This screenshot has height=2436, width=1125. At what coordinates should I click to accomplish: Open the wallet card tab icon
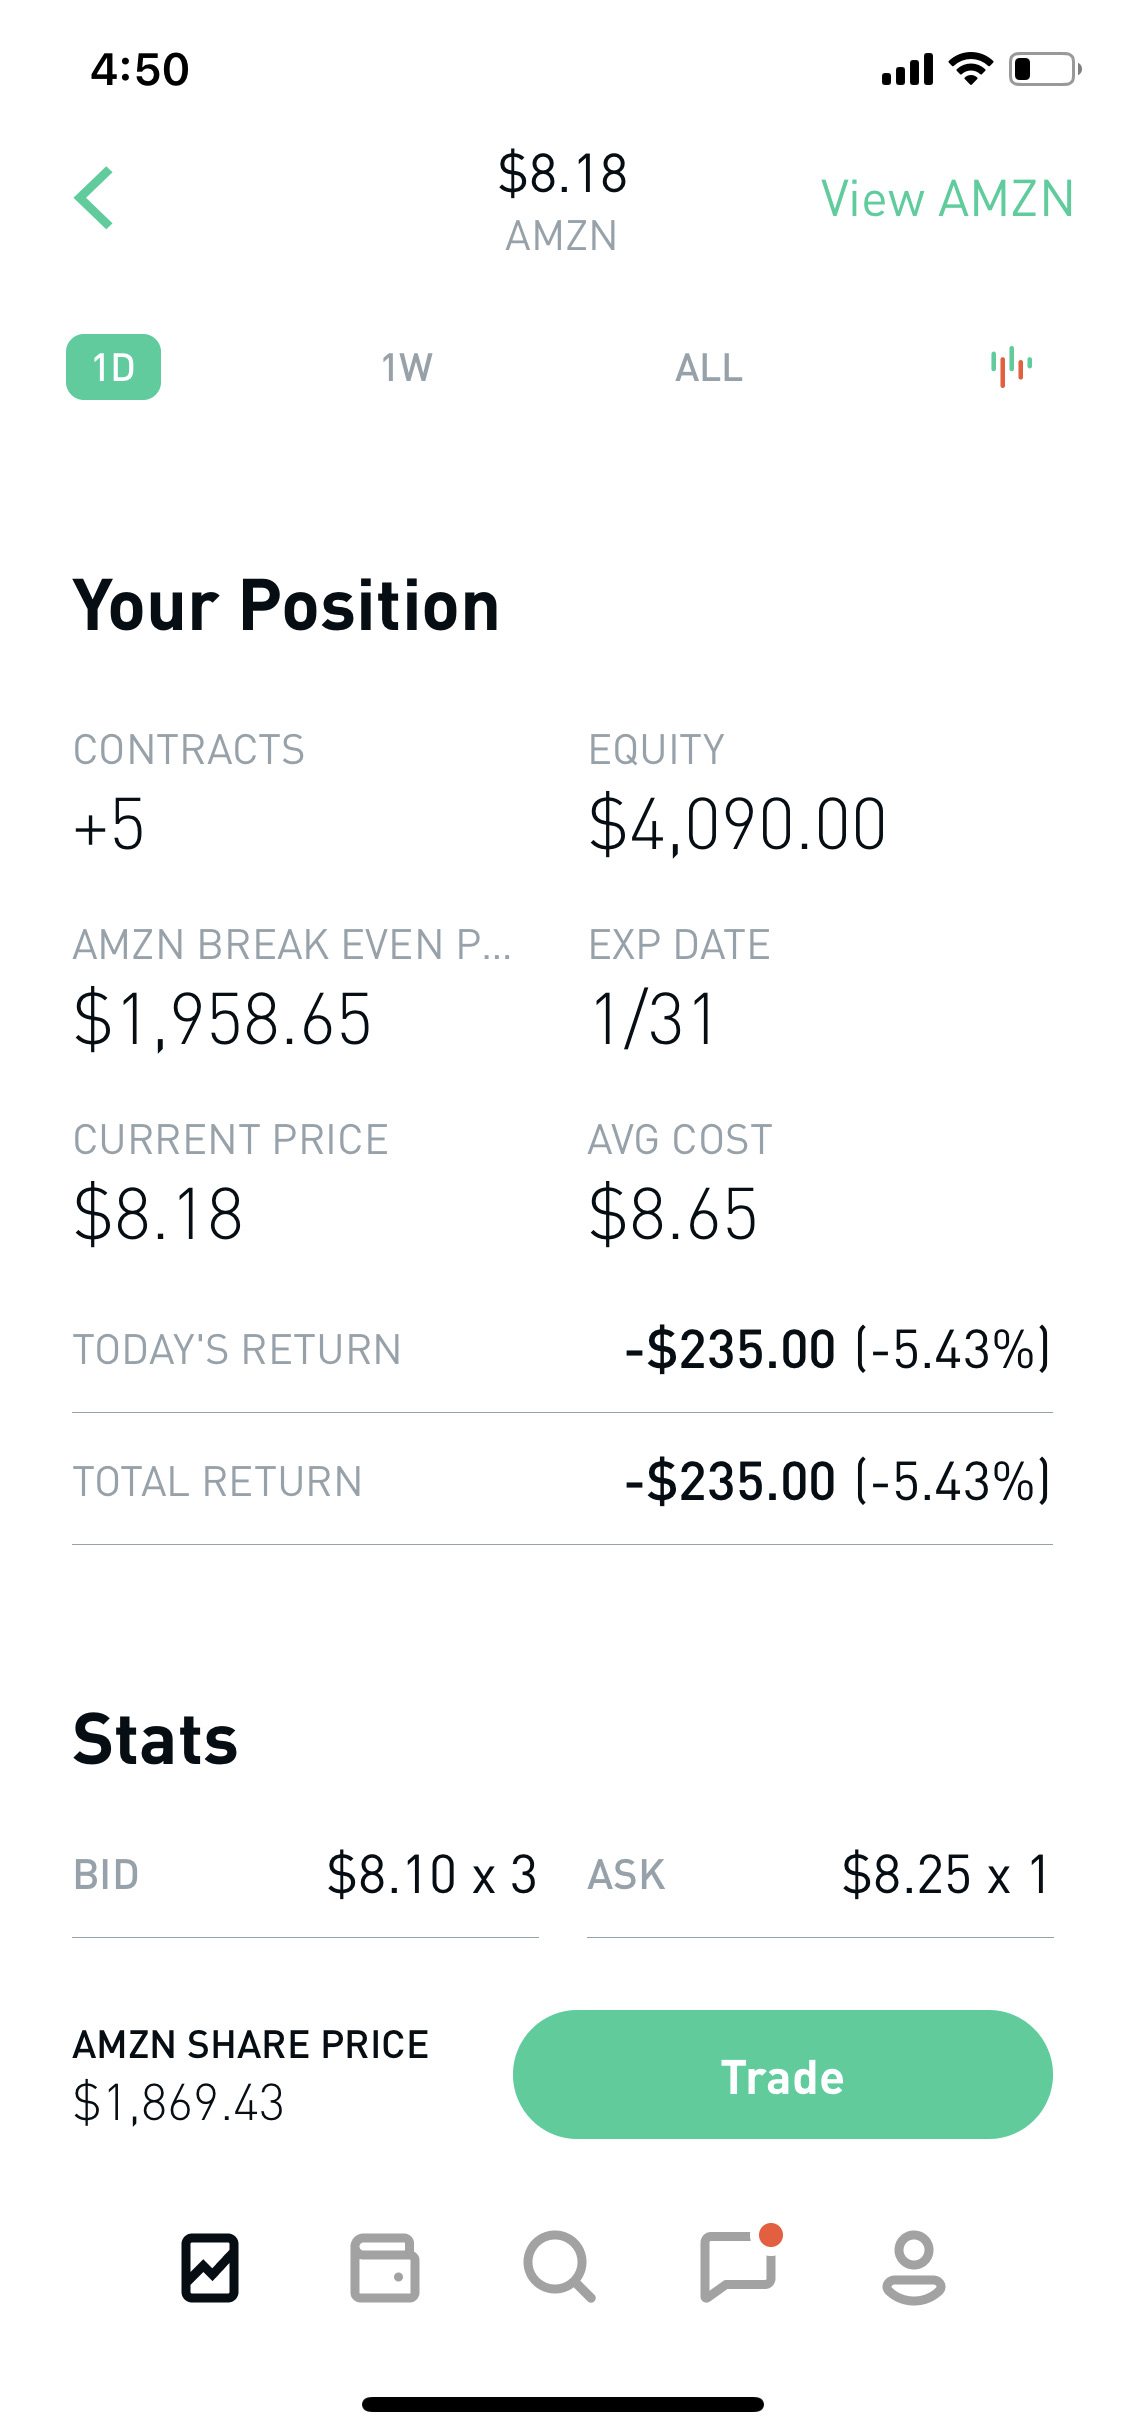pos(385,2267)
